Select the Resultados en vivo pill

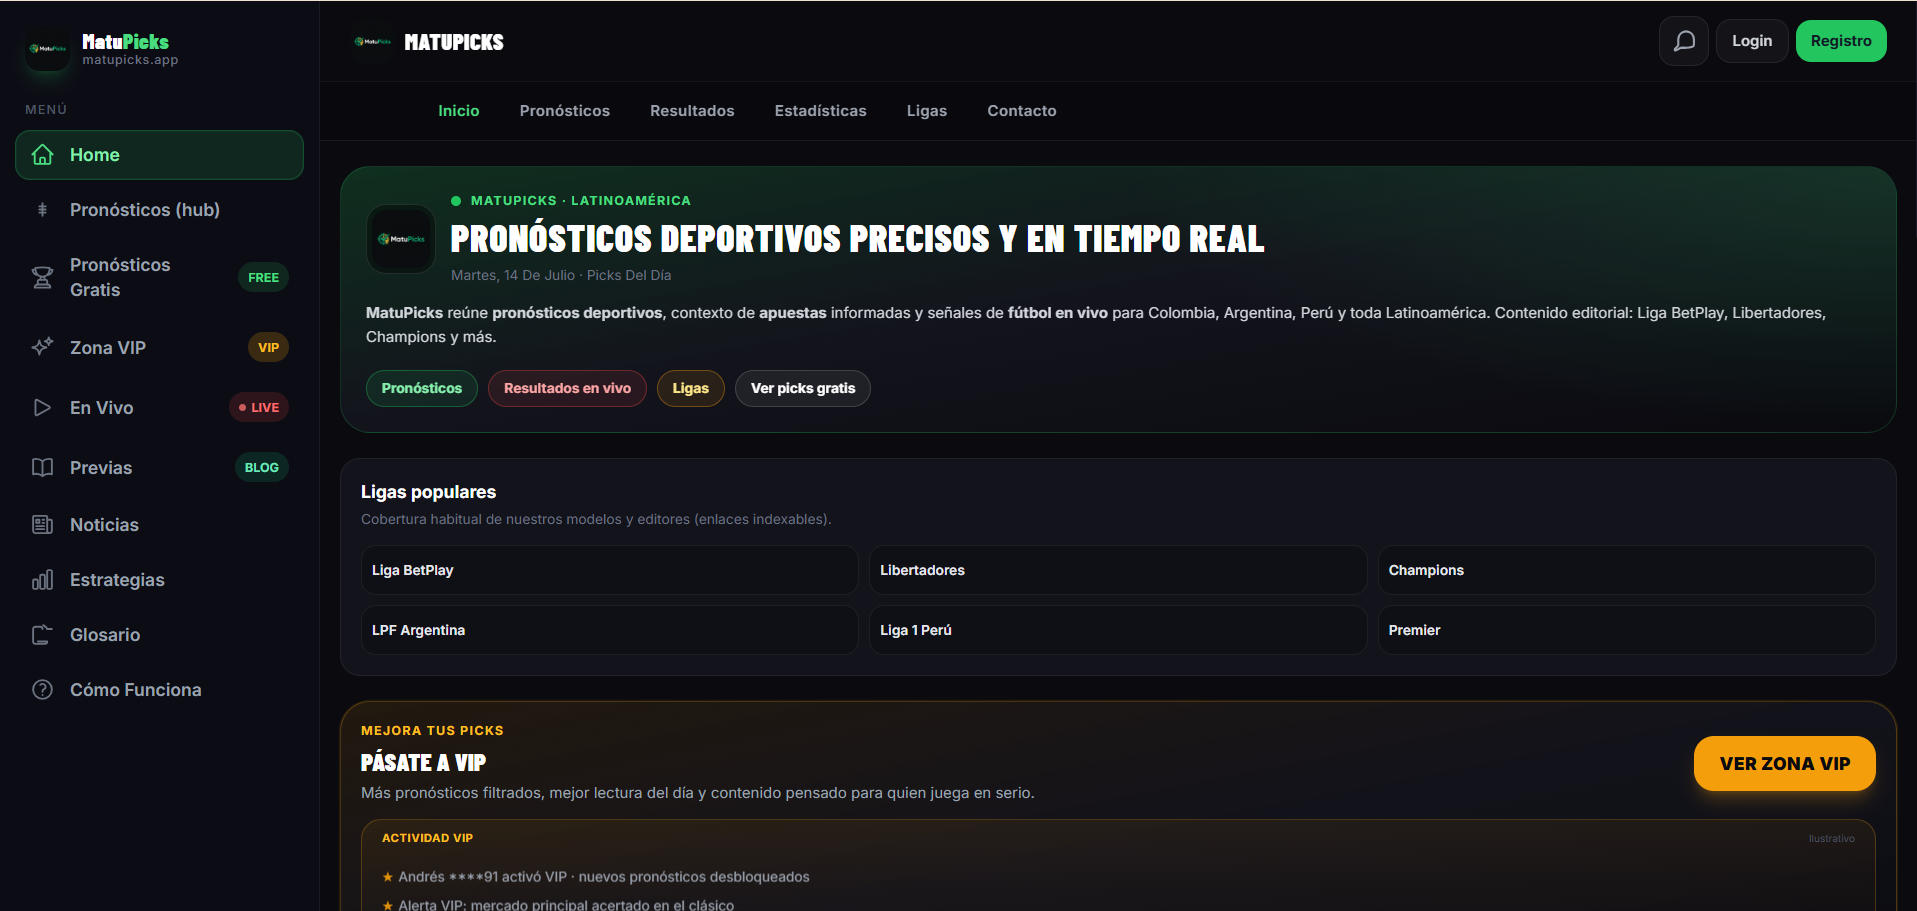pos(567,388)
